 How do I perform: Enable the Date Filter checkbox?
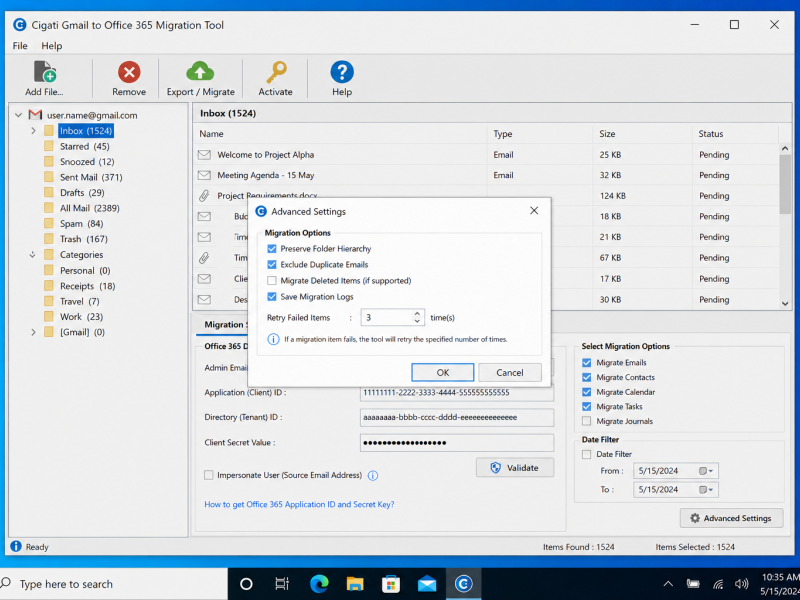(587, 455)
